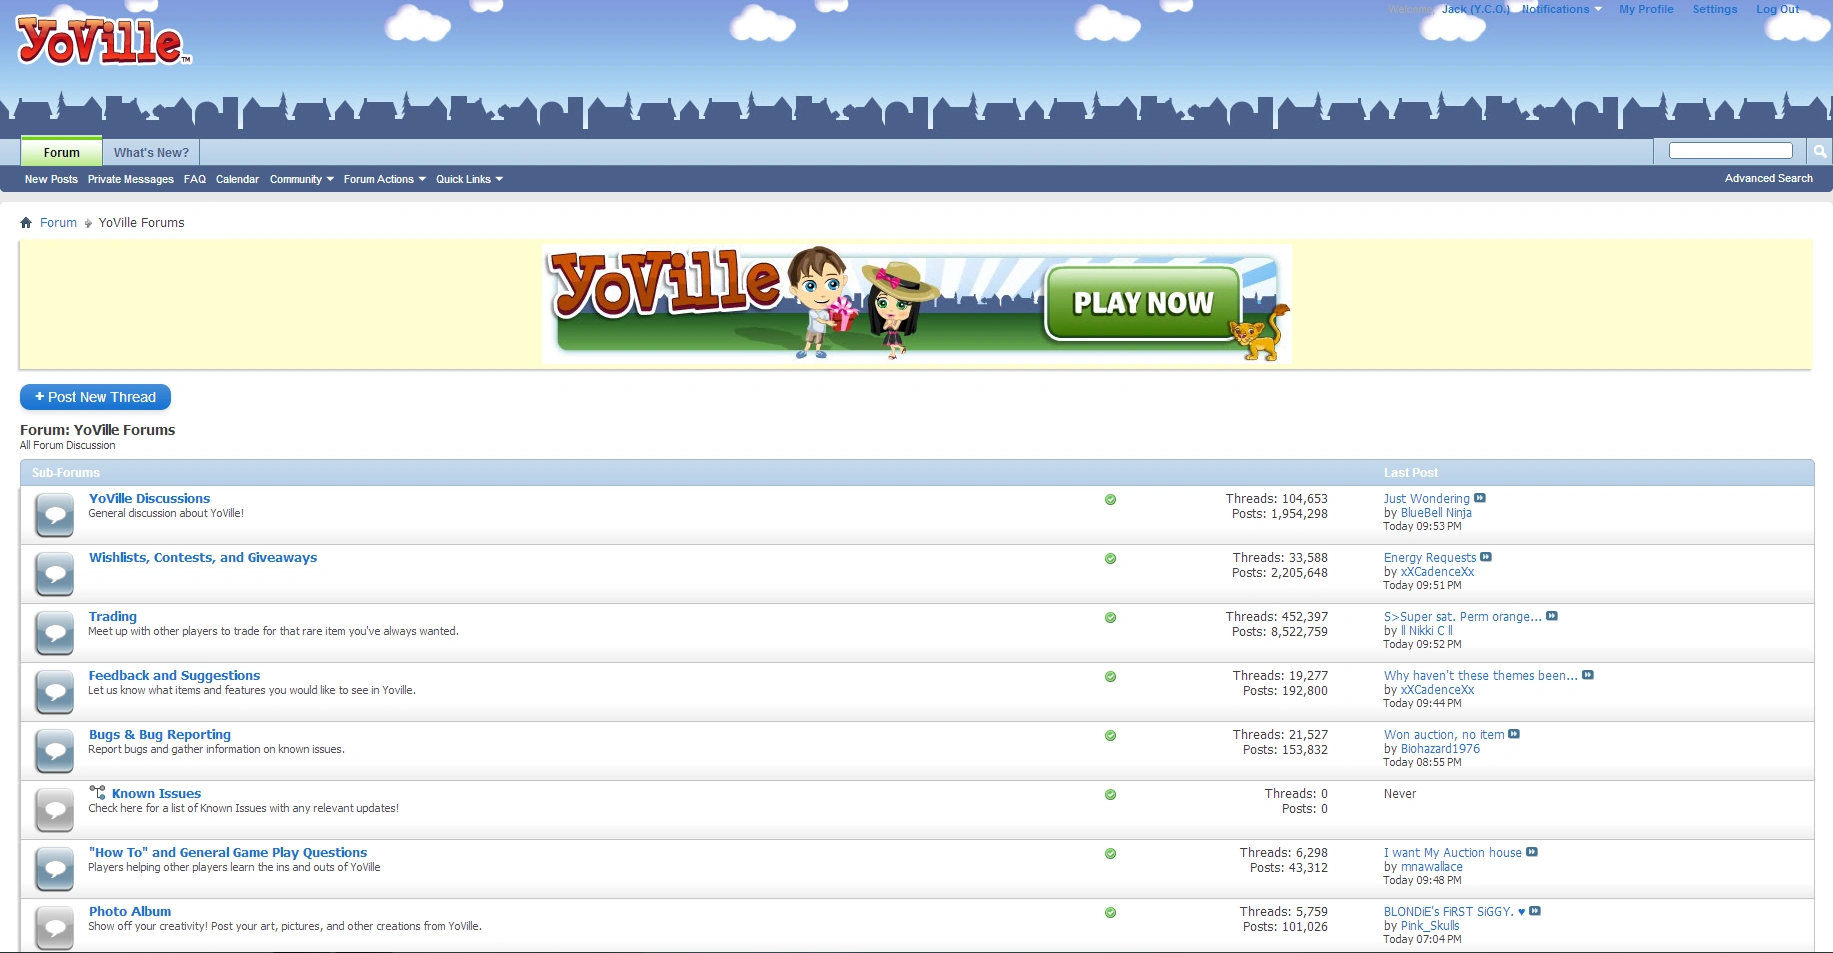Click the forum icon beside Known Issues
This screenshot has height=953, width=1833.
(x=54, y=810)
